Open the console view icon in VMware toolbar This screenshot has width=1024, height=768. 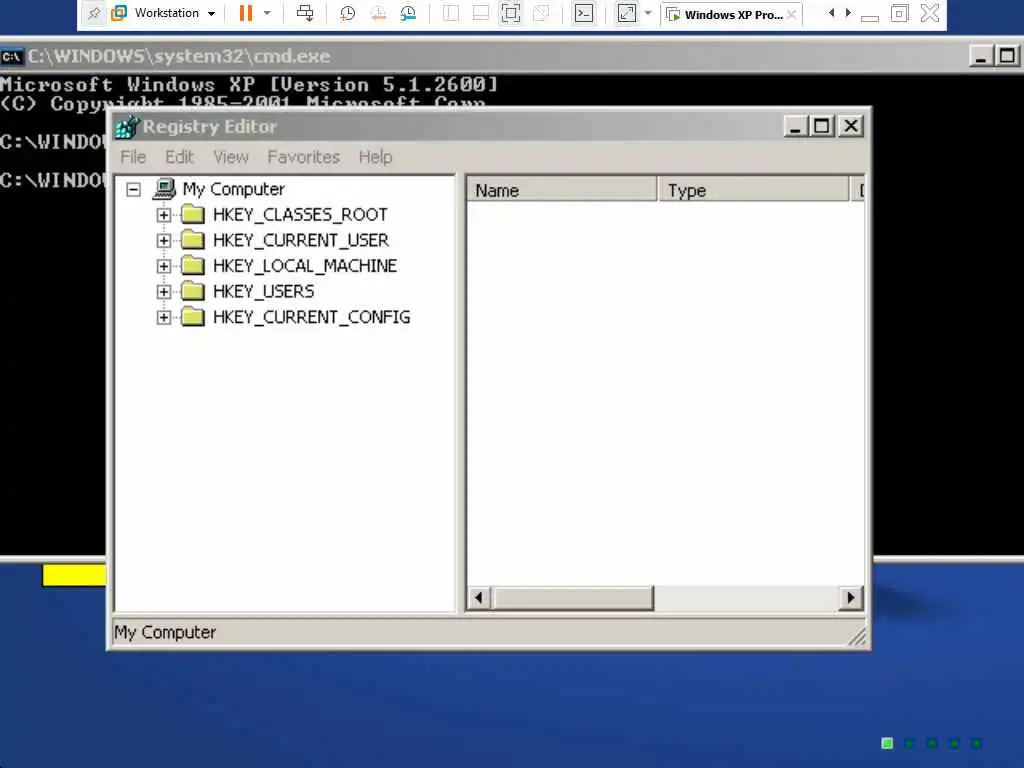pyautogui.click(x=584, y=13)
